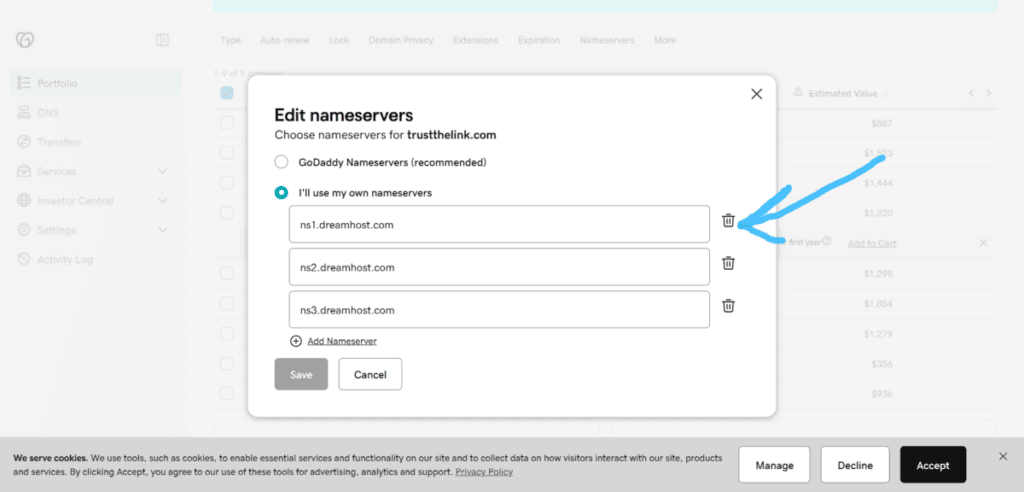Check the domain row valued $356

(x=227, y=363)
